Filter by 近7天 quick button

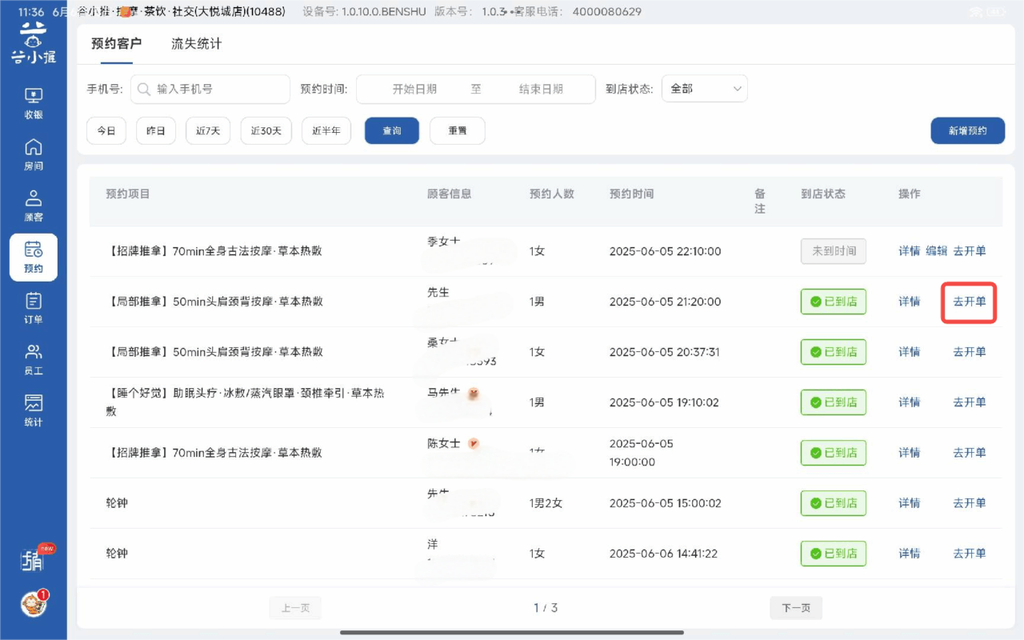(208, 131)
